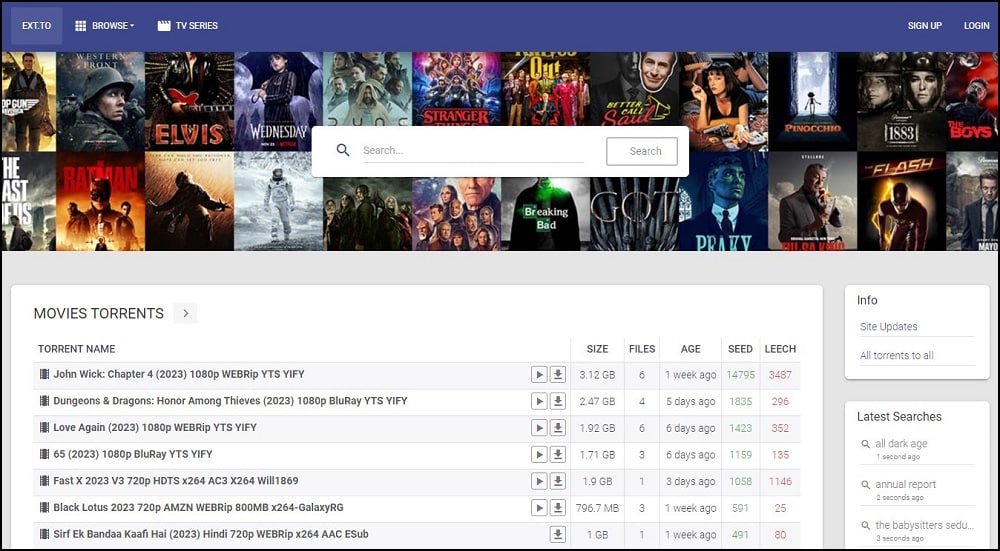Open Love Again (2023) torrent page
The height and width of the screenshot is (551, 1000).
click(x=155, y=427)
